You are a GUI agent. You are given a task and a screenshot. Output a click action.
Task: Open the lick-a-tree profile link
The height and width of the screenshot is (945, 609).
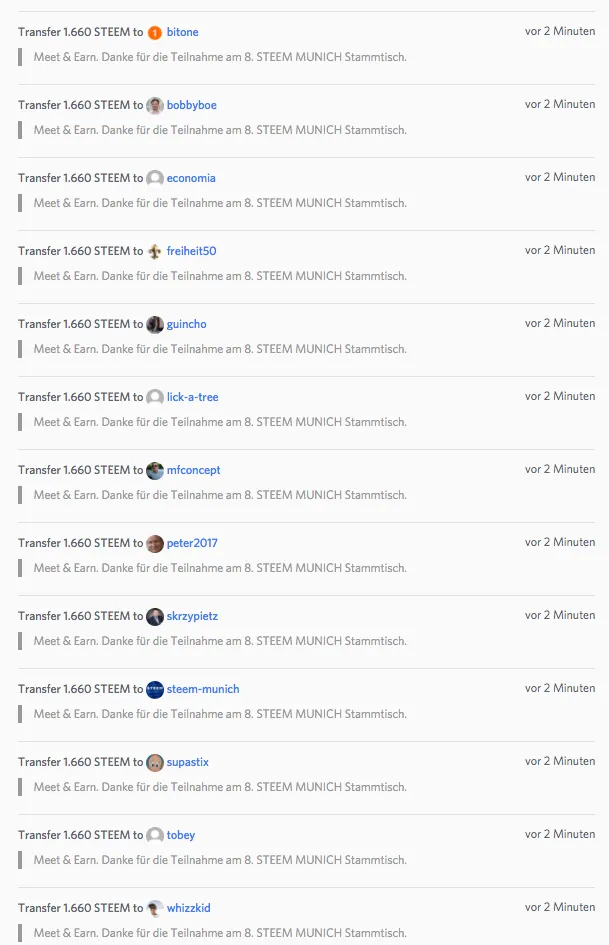tap(192, 397)
